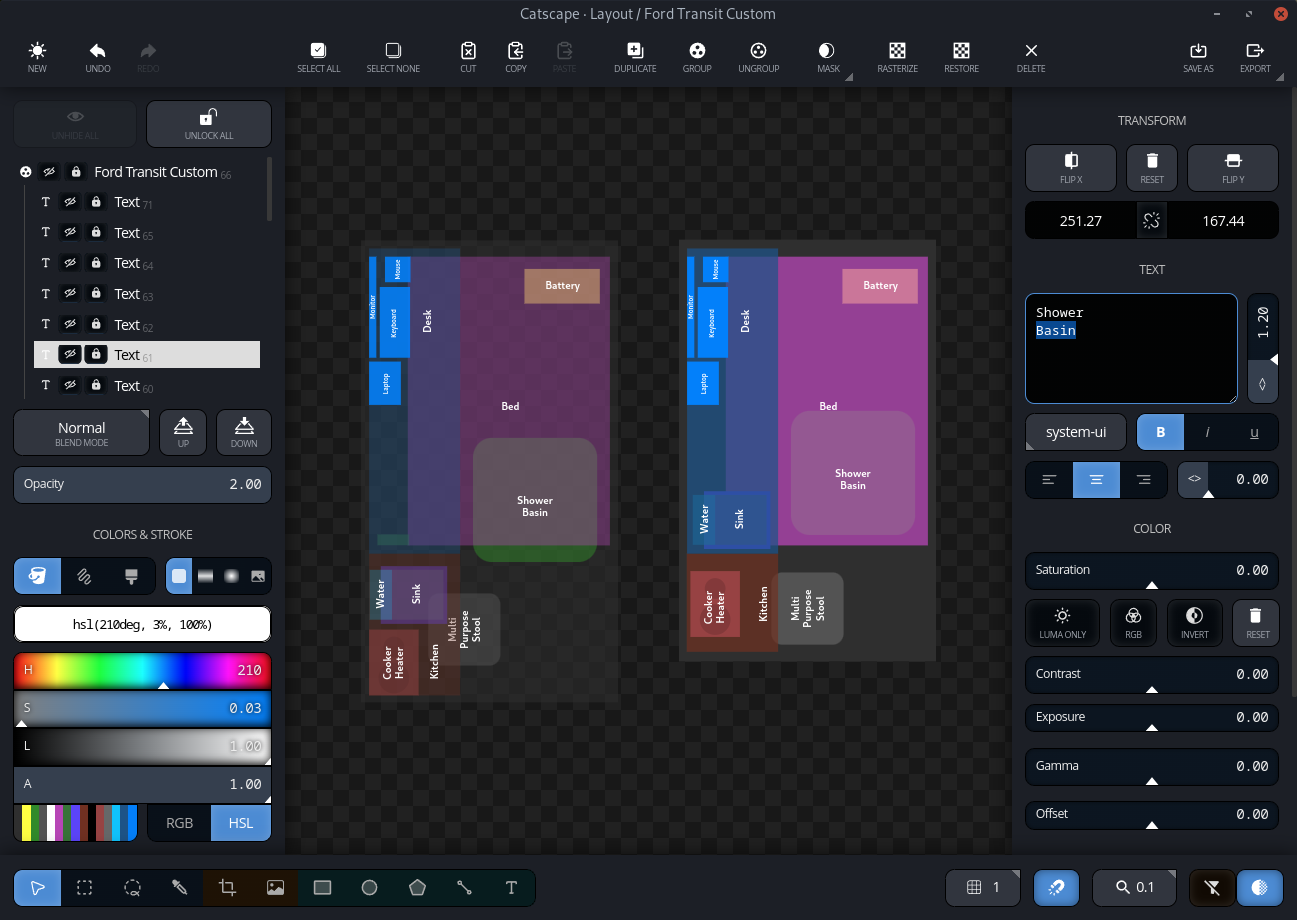This screenshot has height=920, width=1297.
Task: Switch color mode to RGB tab
Action: tap(180, 823)
